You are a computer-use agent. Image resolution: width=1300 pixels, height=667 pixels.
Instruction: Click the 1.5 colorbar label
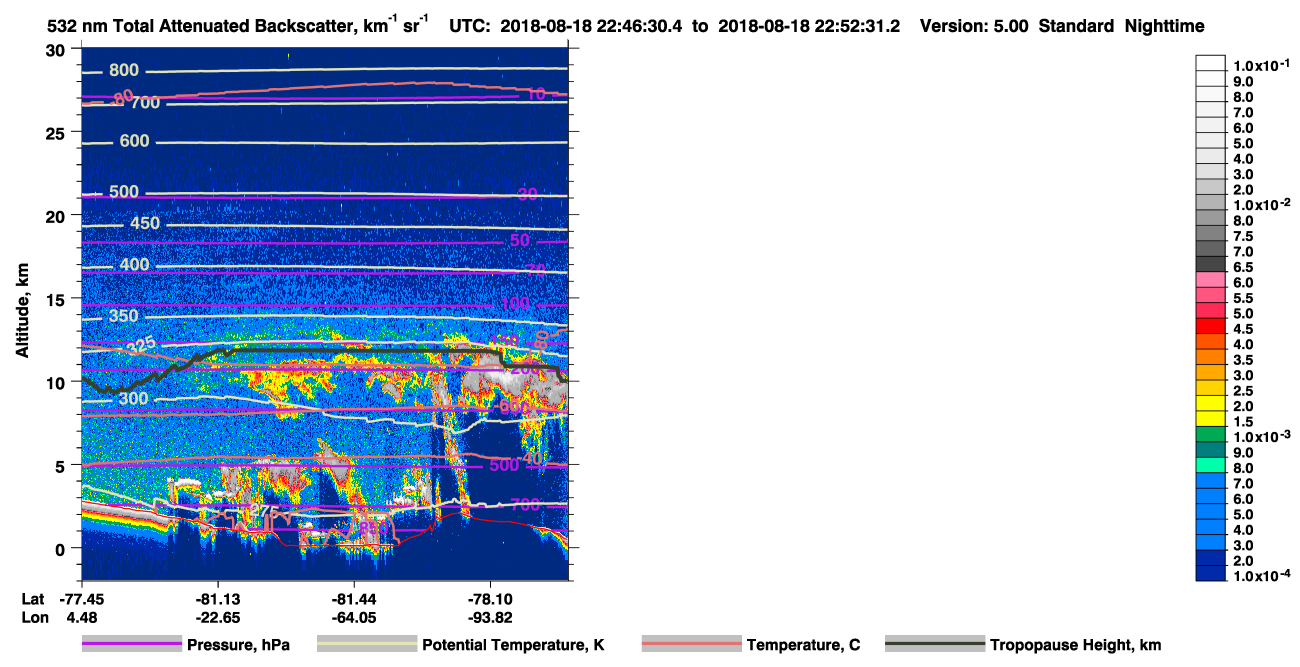click(x=1244, y=422)
